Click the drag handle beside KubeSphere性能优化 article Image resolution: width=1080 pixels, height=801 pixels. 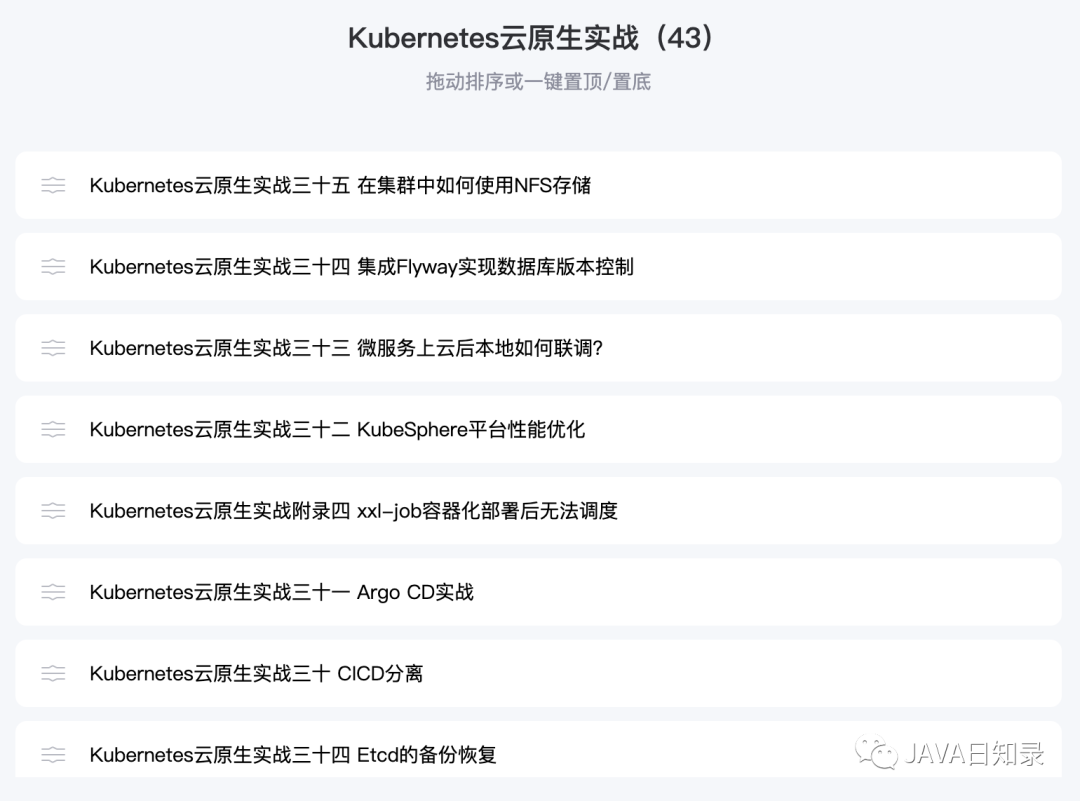[x=53, y=429]
